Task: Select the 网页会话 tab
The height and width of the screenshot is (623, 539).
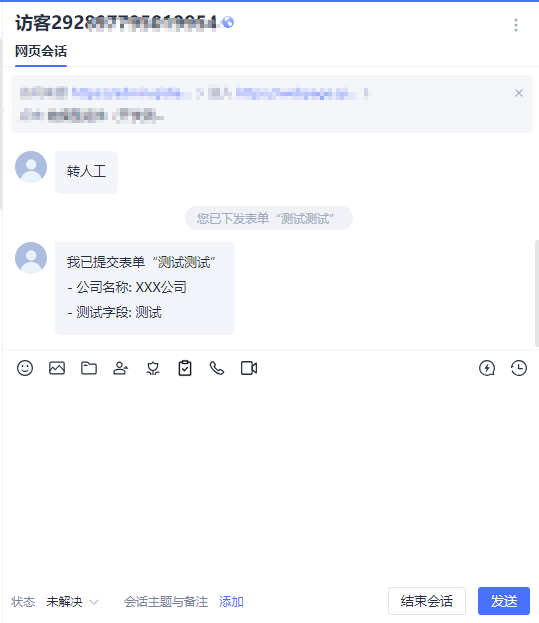Action: click(41, 51)
